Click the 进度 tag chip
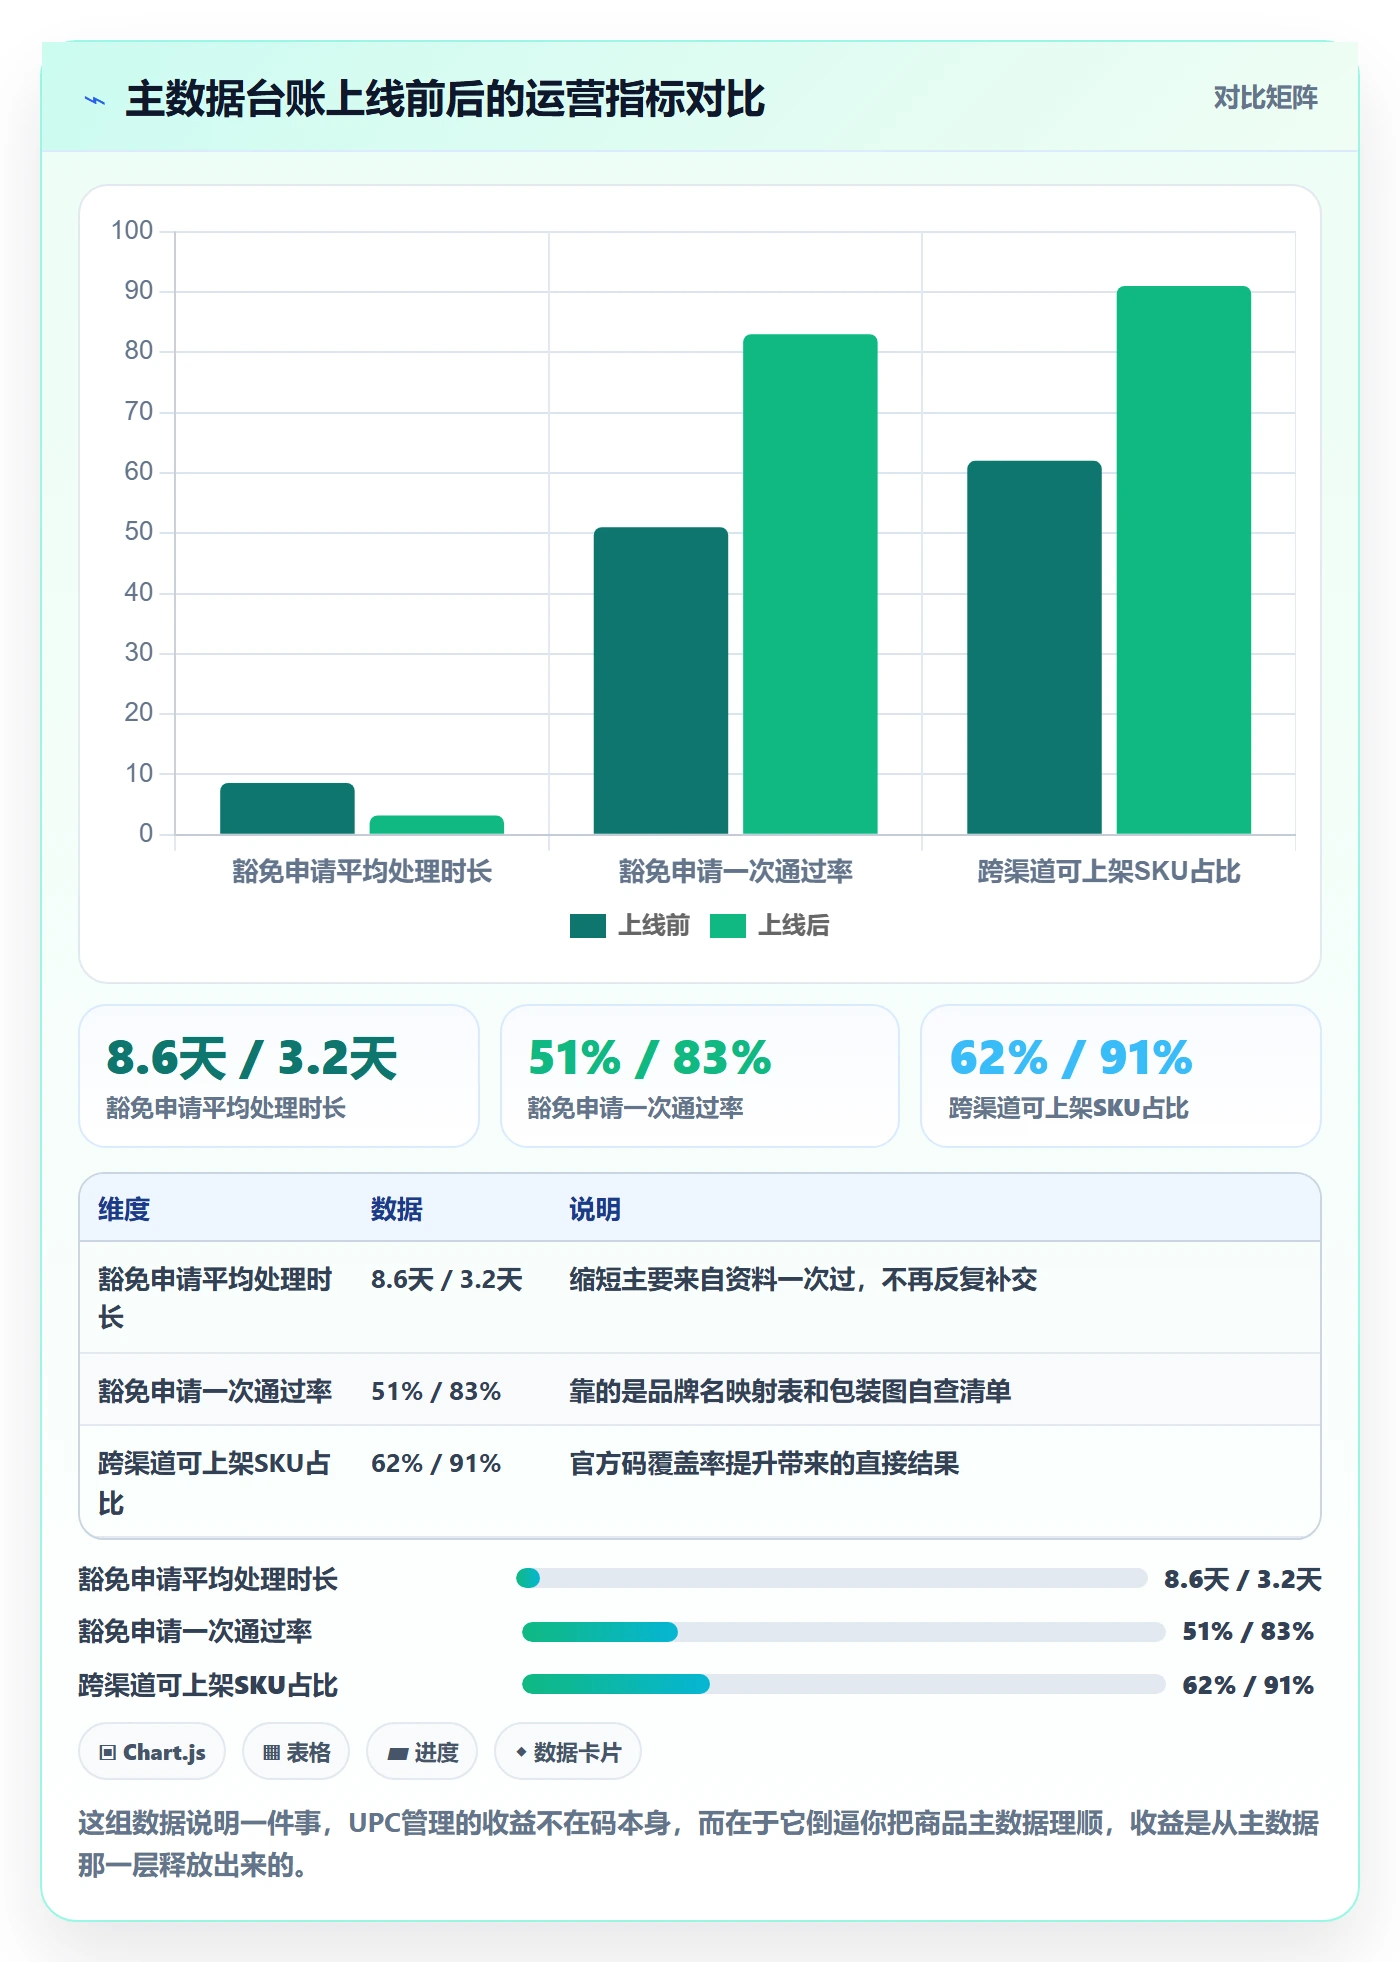The image size is (1400, 1962). pyautogui.click(x=422, y=1752)
